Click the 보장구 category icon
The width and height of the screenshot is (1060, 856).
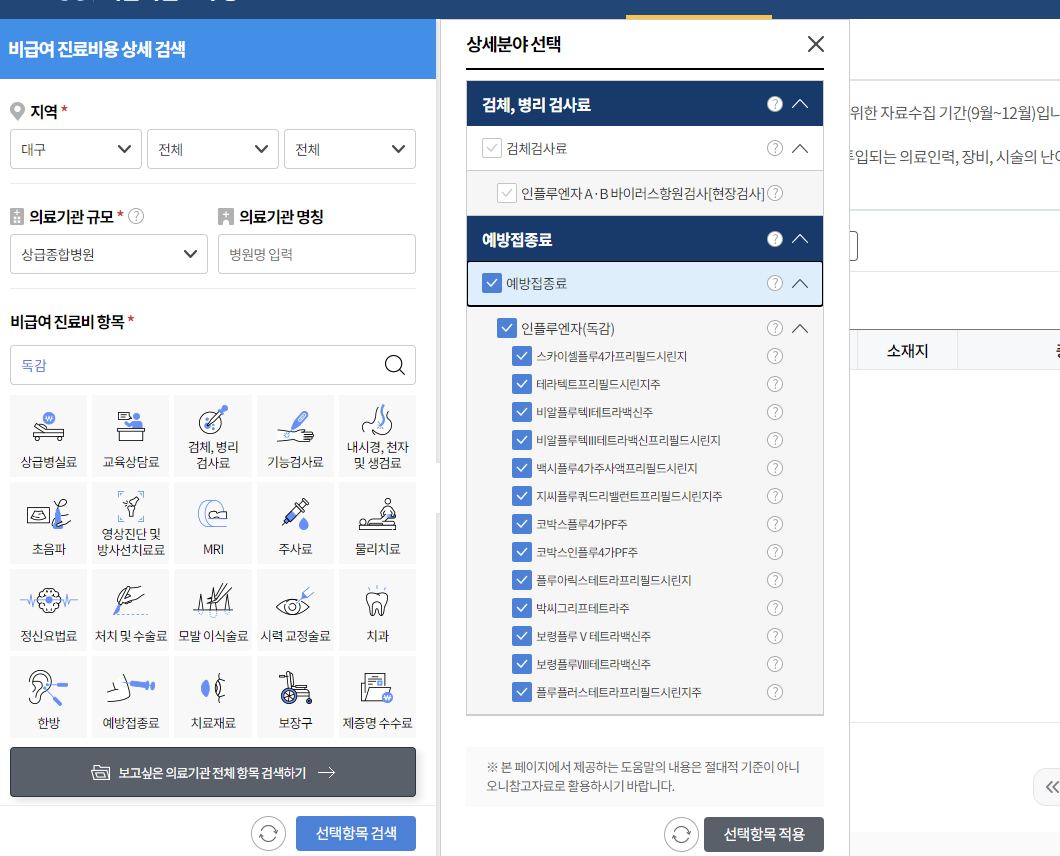pyautogui.click(x=295, y=696)
